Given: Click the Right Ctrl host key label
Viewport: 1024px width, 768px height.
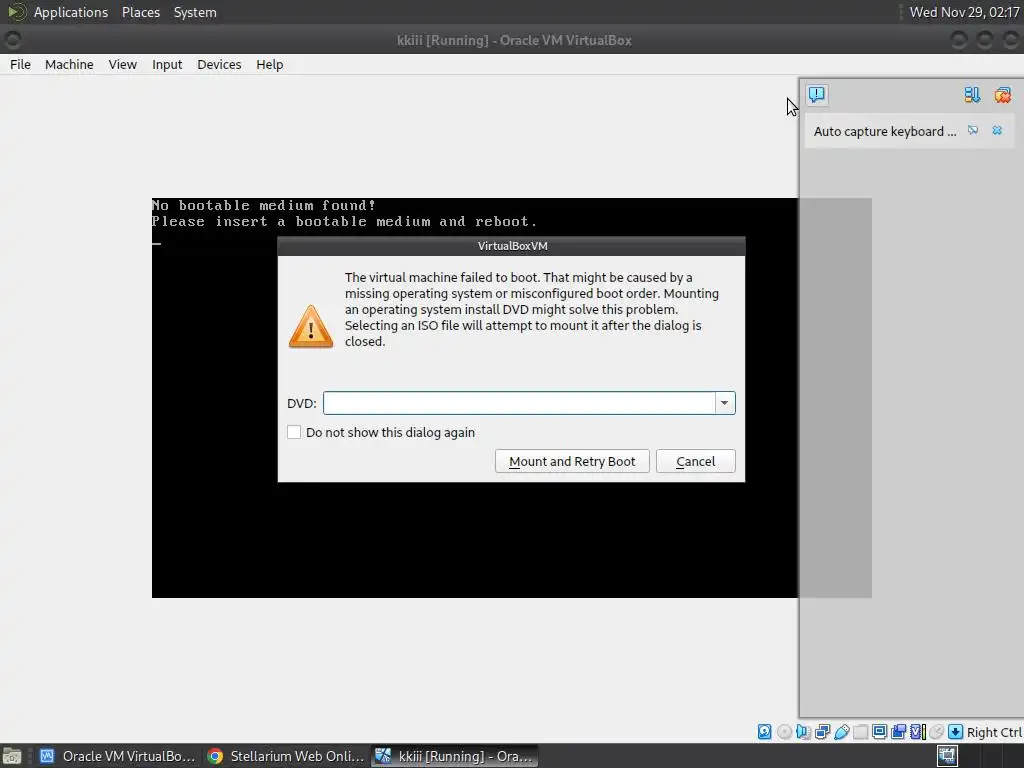Looking at the screenshot, I should click(994, 733).
